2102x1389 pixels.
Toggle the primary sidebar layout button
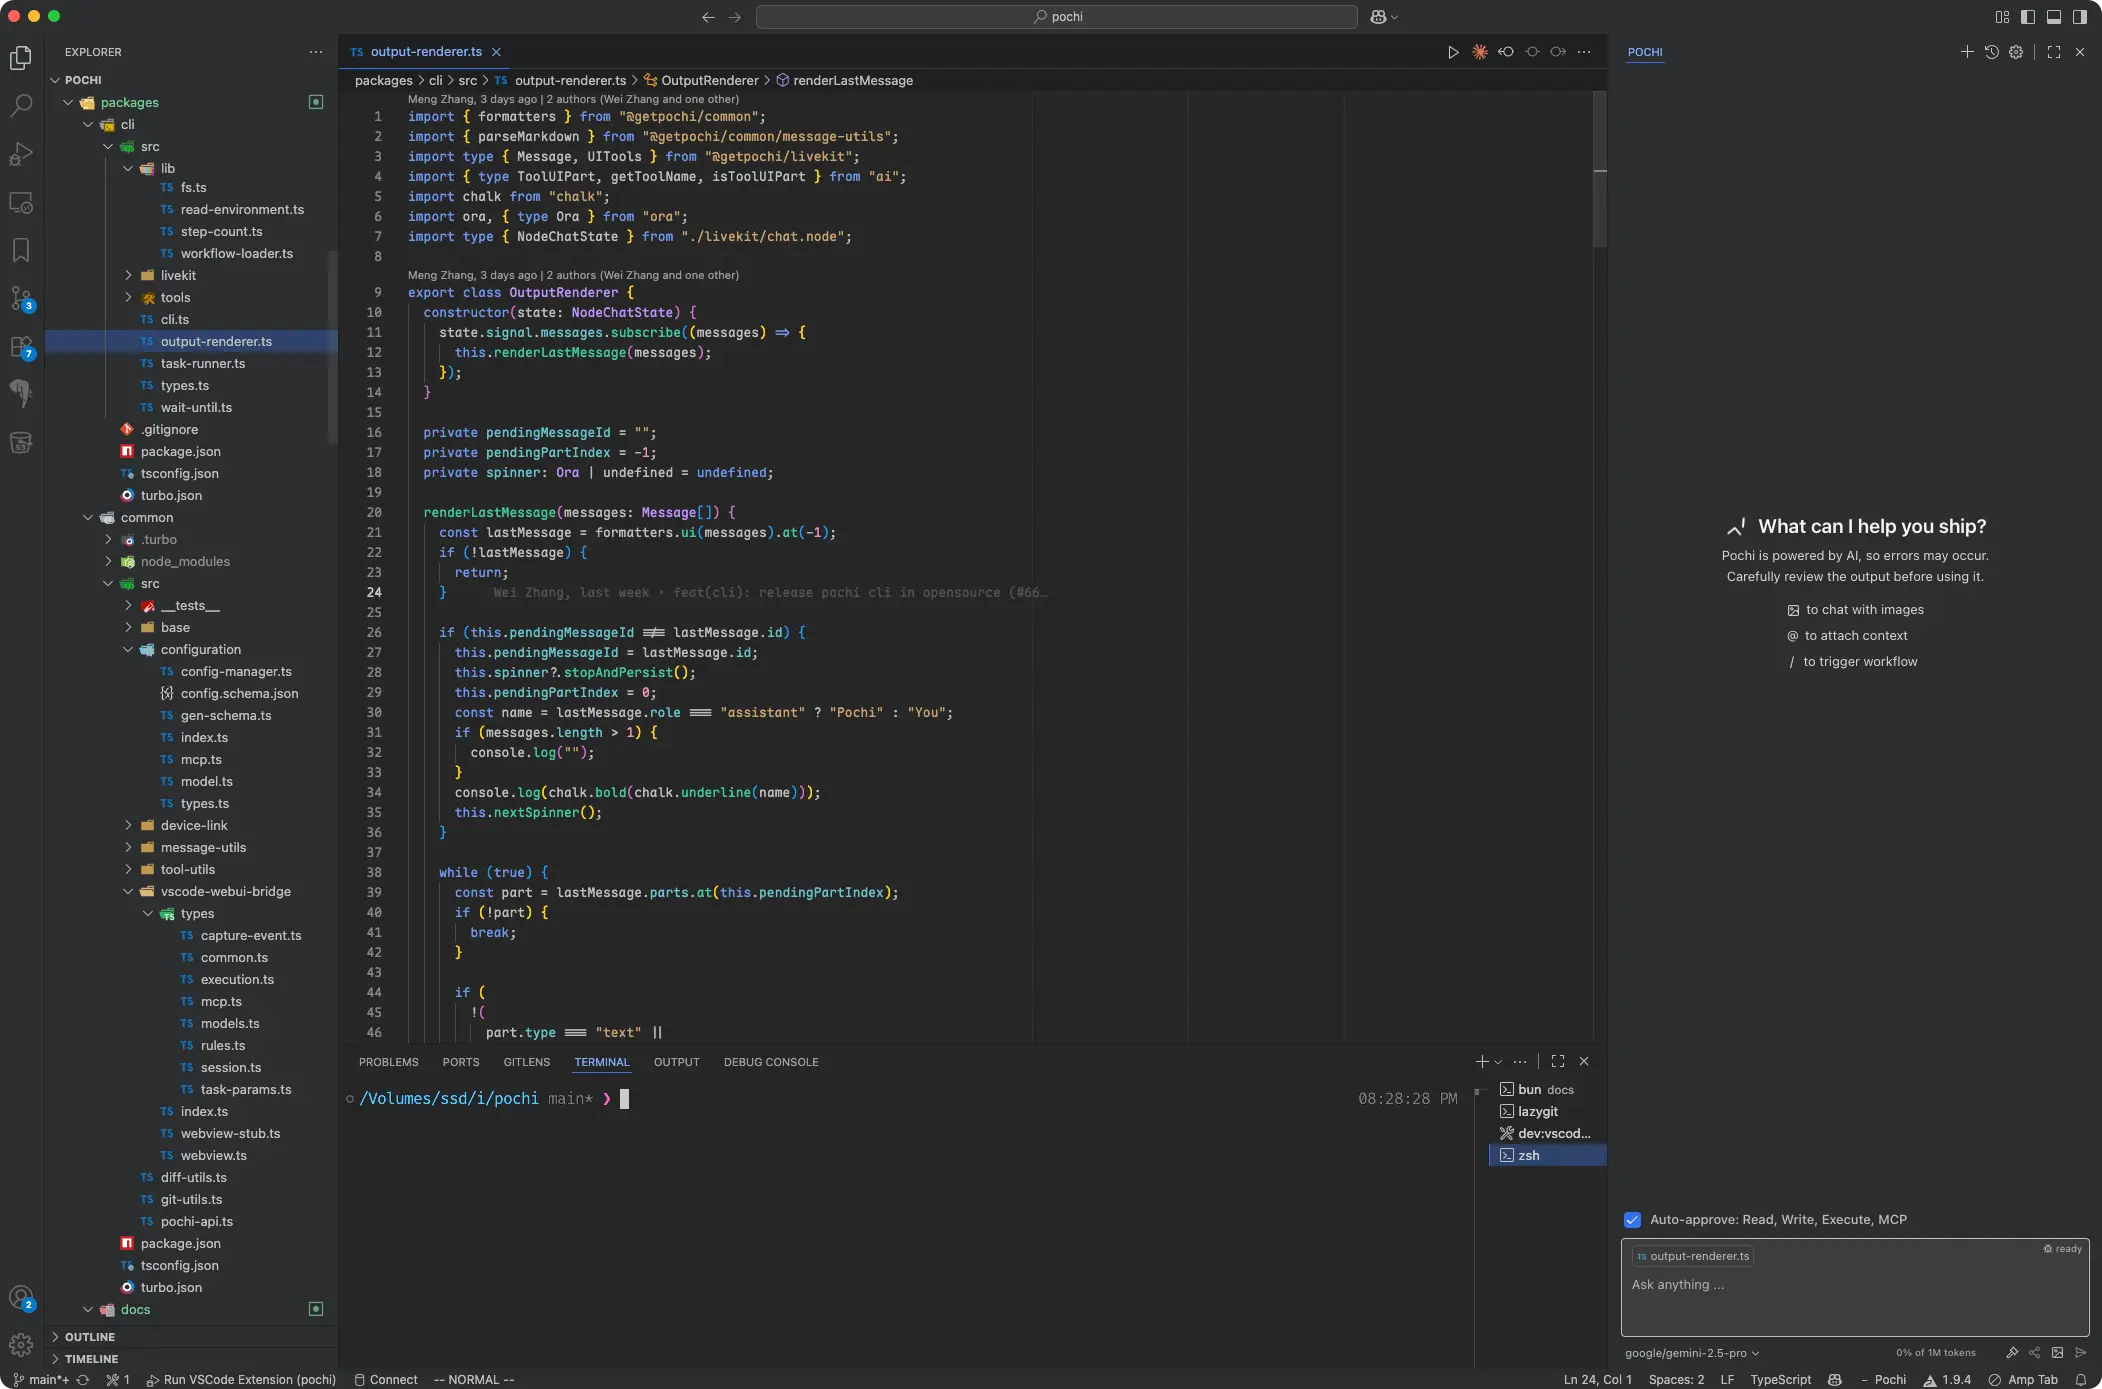click(x=2027, y=17)
